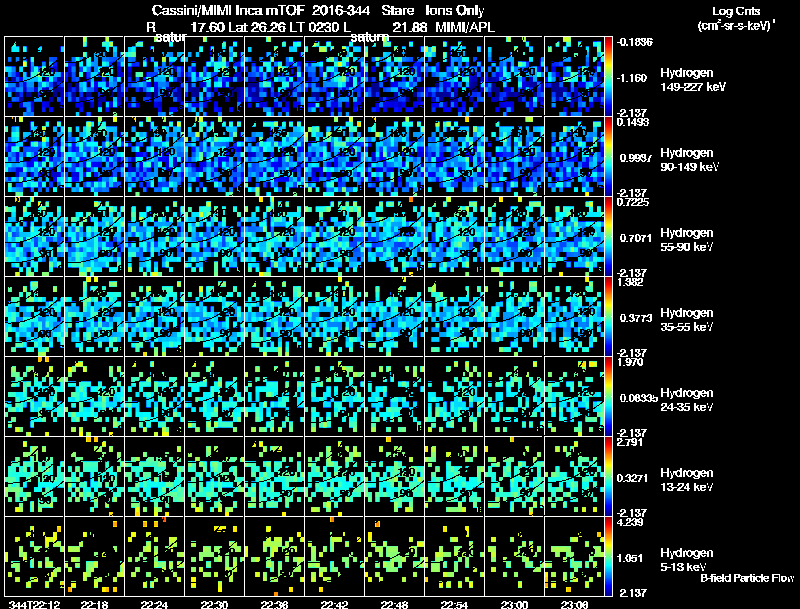
Task: Open the 5-13 keV image panel at 22:24
Action: [x=154, y=556]
